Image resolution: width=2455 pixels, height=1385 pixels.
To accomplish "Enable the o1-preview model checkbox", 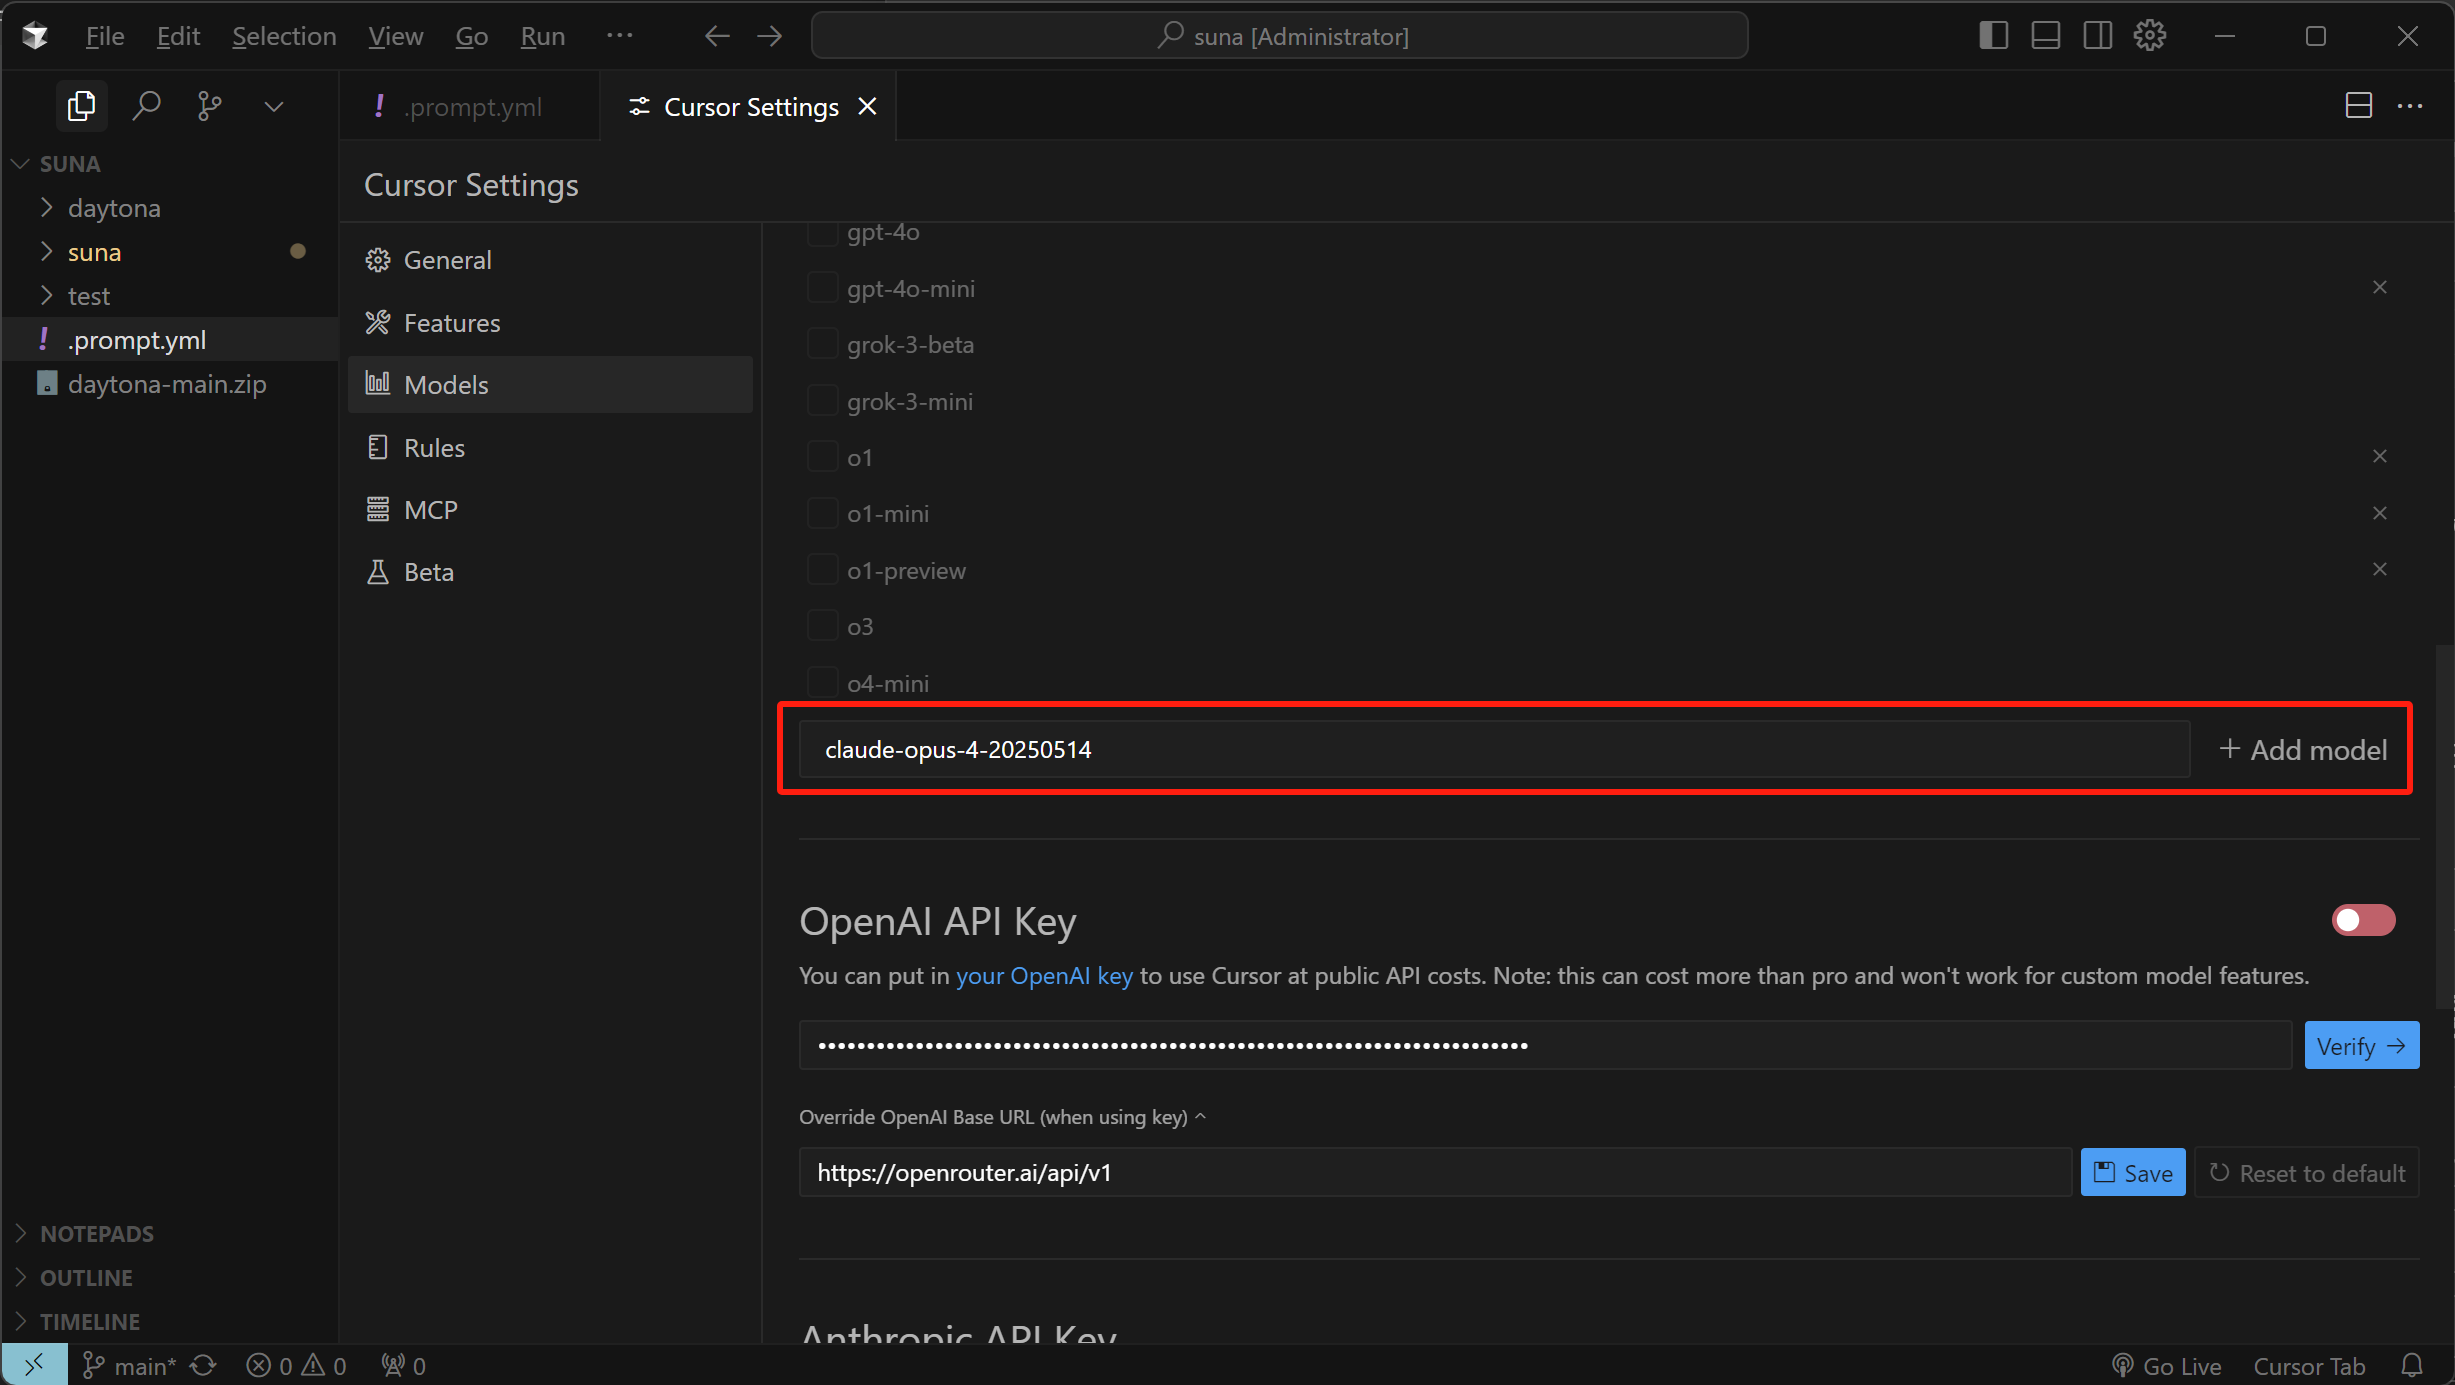I will pos(821,570).
